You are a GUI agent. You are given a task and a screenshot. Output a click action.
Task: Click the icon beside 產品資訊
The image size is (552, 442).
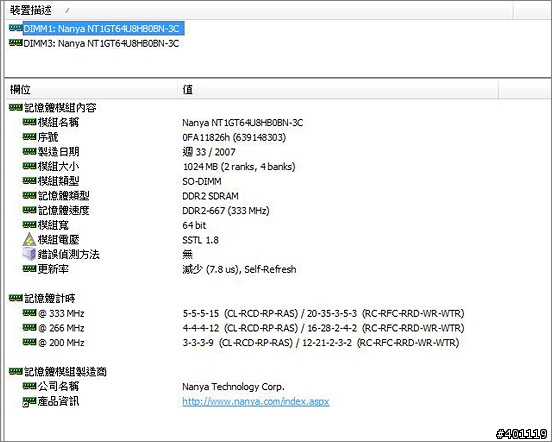29,402
